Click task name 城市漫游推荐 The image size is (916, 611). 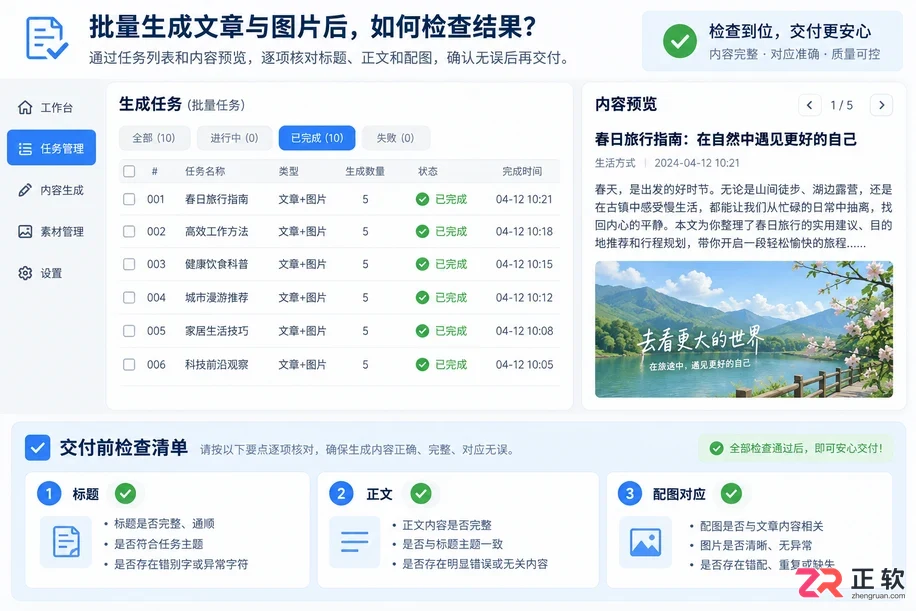(217, 297)
